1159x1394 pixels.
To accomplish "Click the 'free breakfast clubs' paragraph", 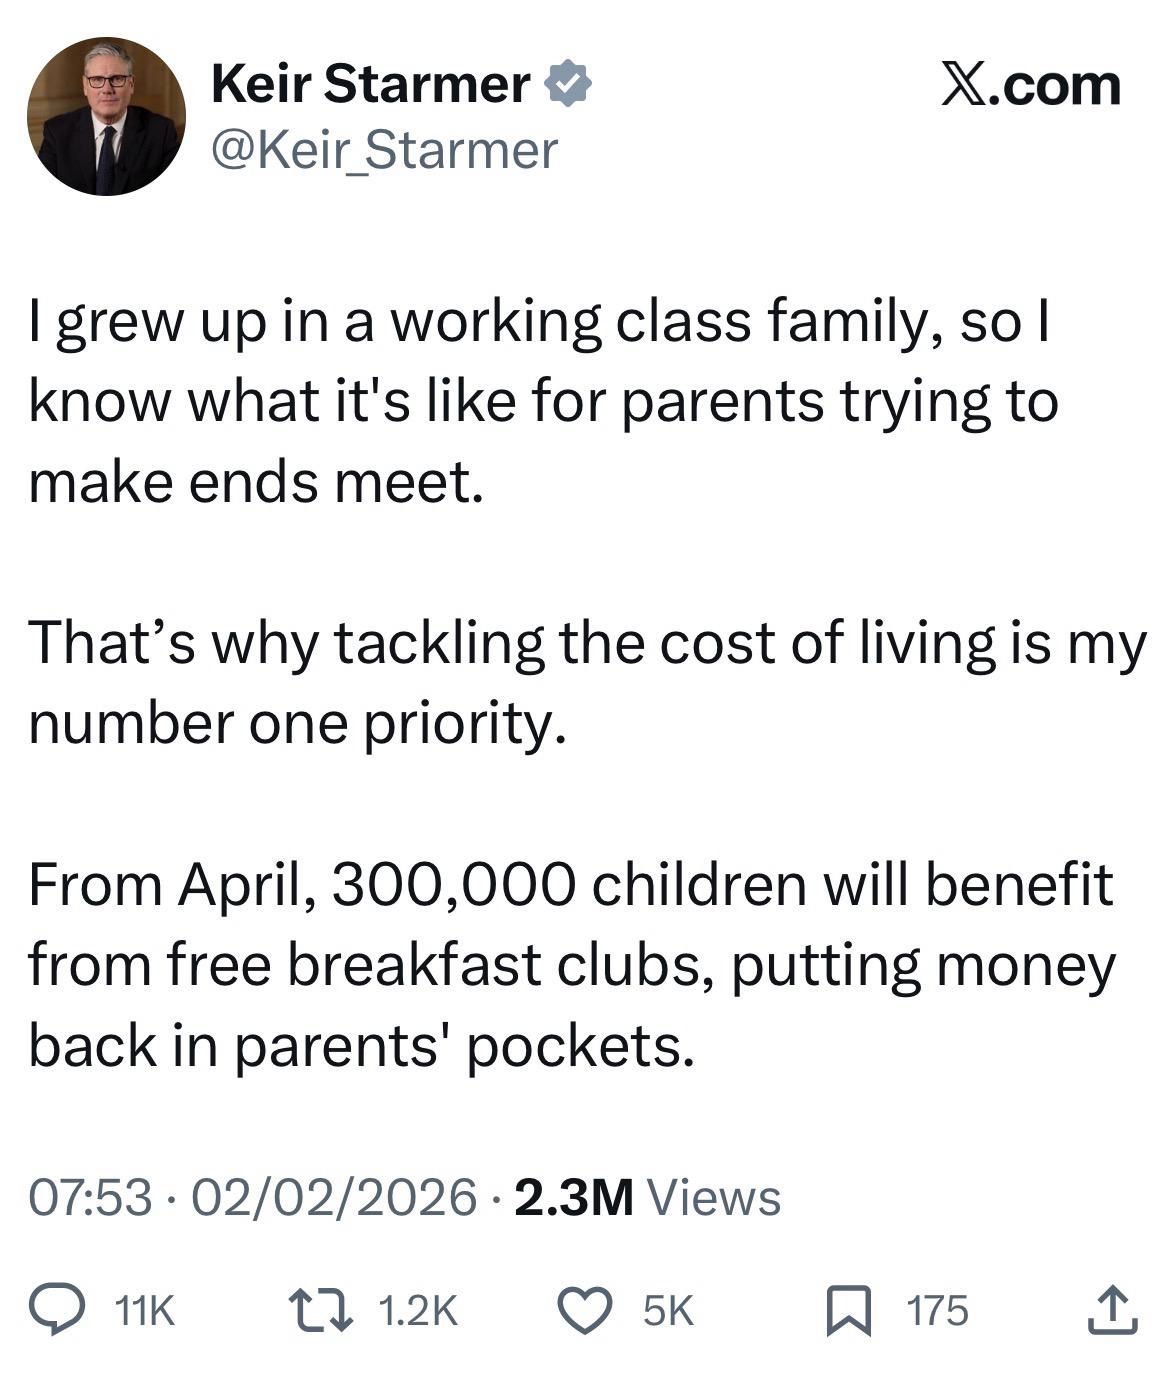I will pos(570,965).
